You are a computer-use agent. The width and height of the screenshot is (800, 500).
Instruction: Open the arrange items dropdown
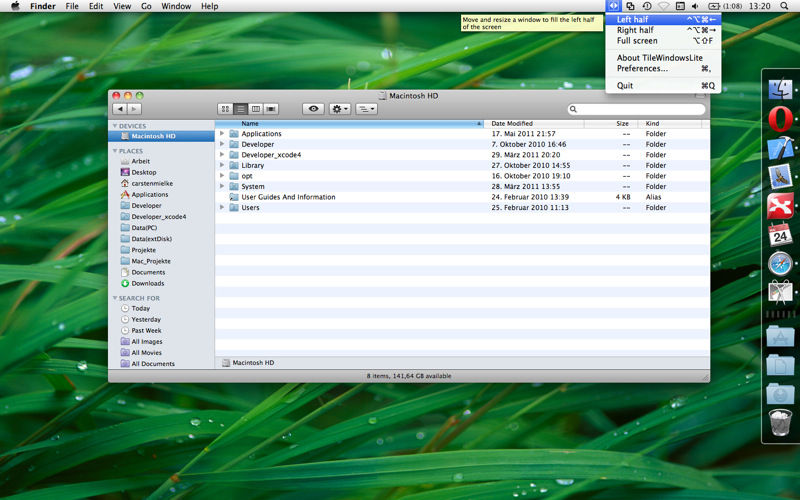366,109
